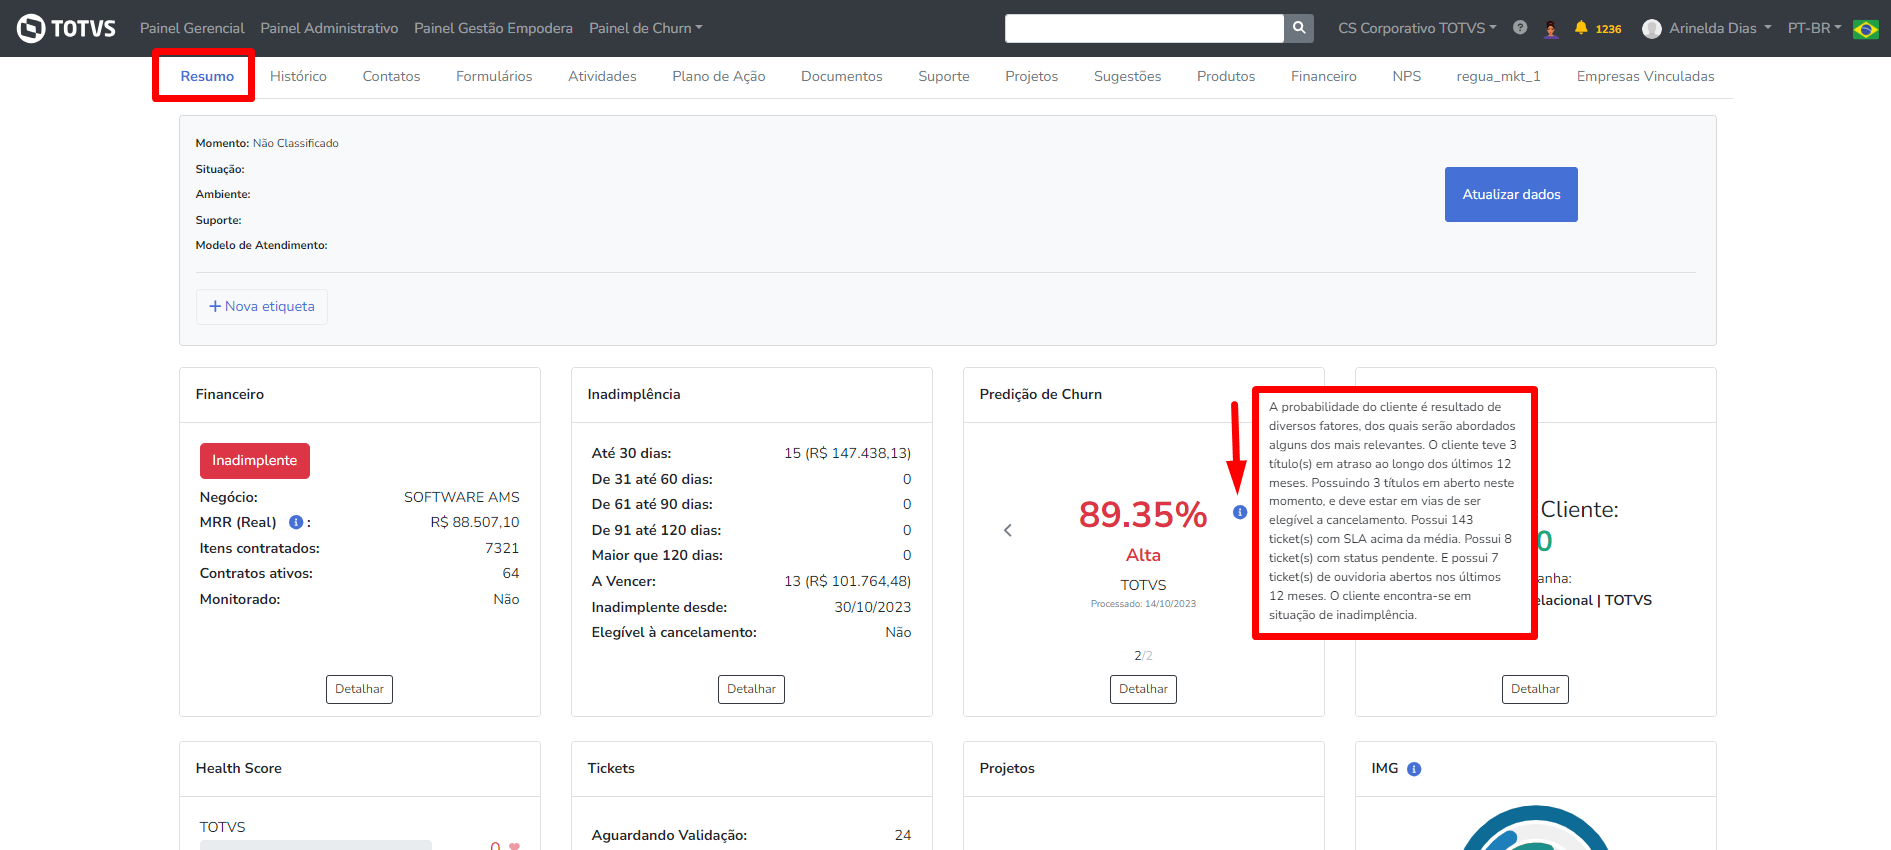
Task: Click the 'A Vencer' amount '13 (R$ 101.764,48)'
Action: click(848, 581)
